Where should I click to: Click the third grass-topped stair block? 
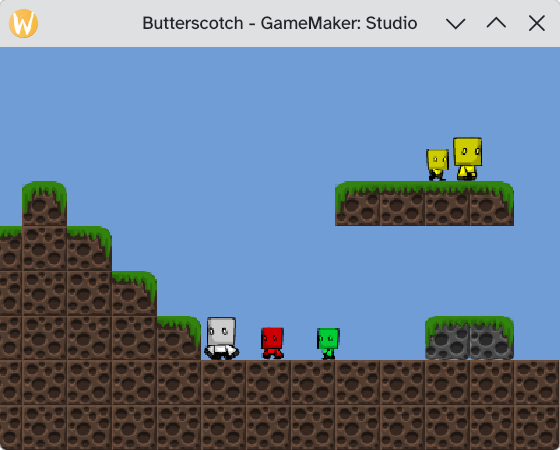(x=134, y=293)
